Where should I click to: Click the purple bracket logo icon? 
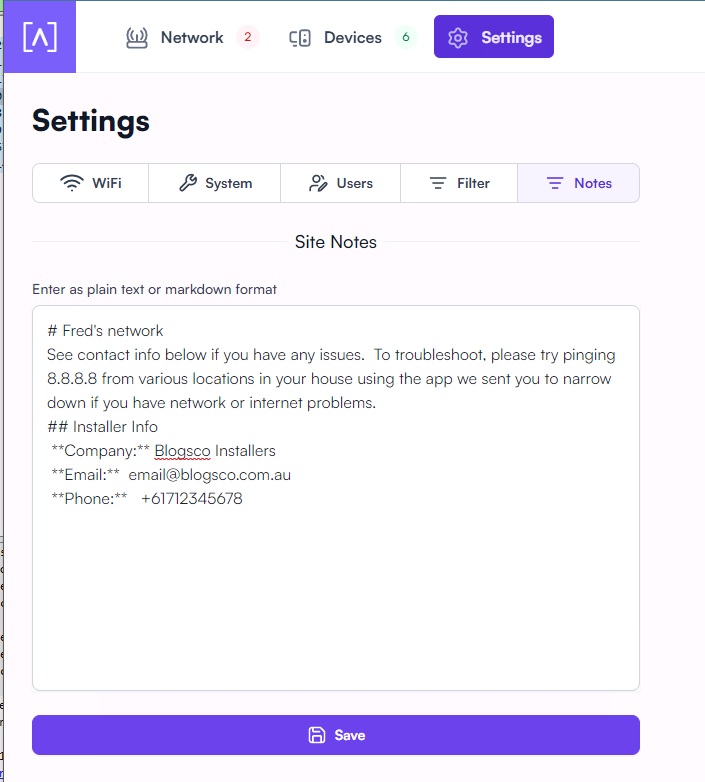[40, 37]
